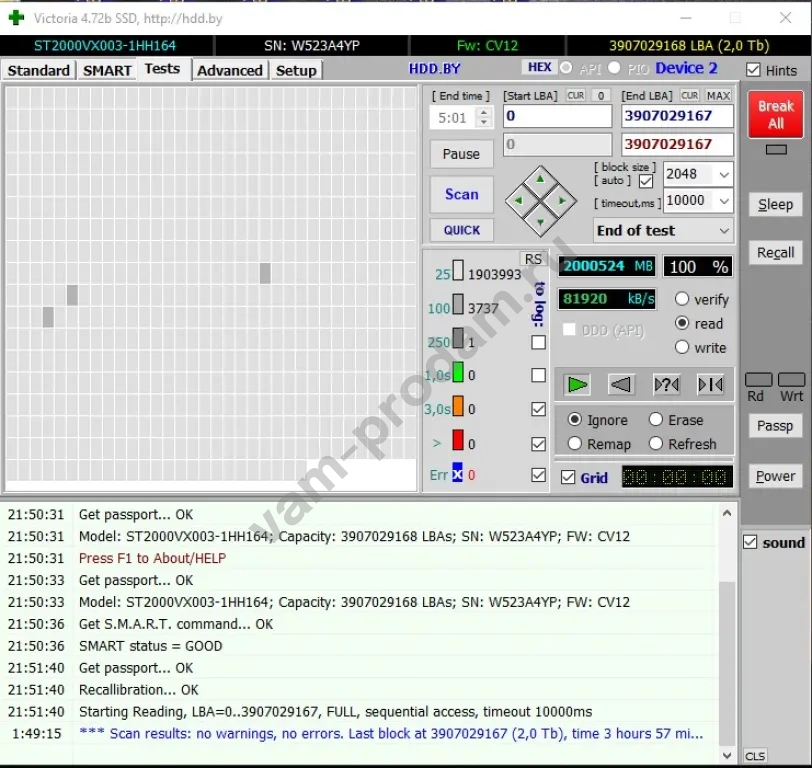This screenshot has width=812, height=768.
Task: Open the timeout 10000 dropdown
Action: (724, 201)
